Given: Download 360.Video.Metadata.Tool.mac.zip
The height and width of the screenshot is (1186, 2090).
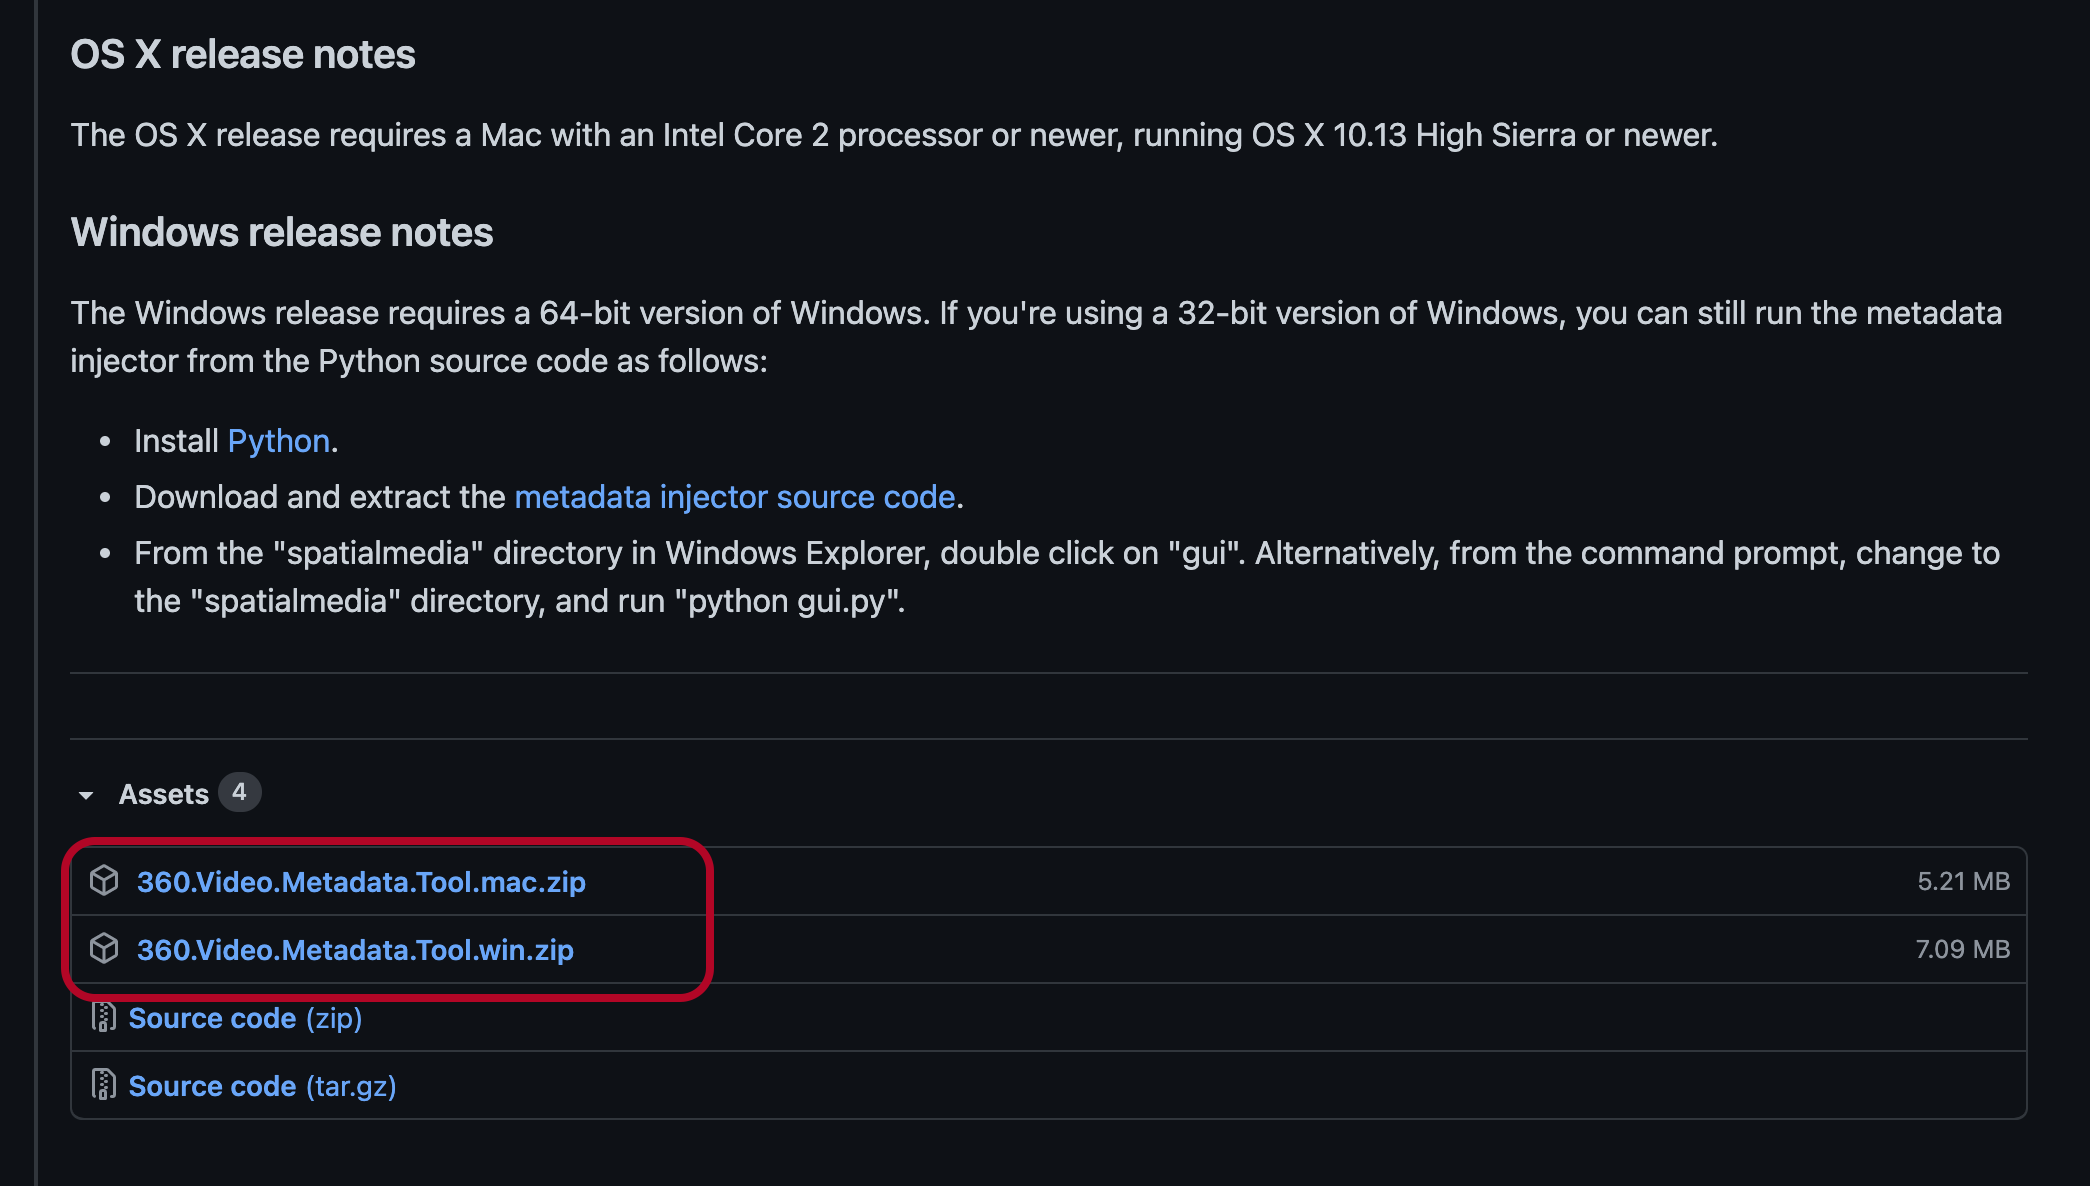Looking at the screenshot, I should coord(361,882).
